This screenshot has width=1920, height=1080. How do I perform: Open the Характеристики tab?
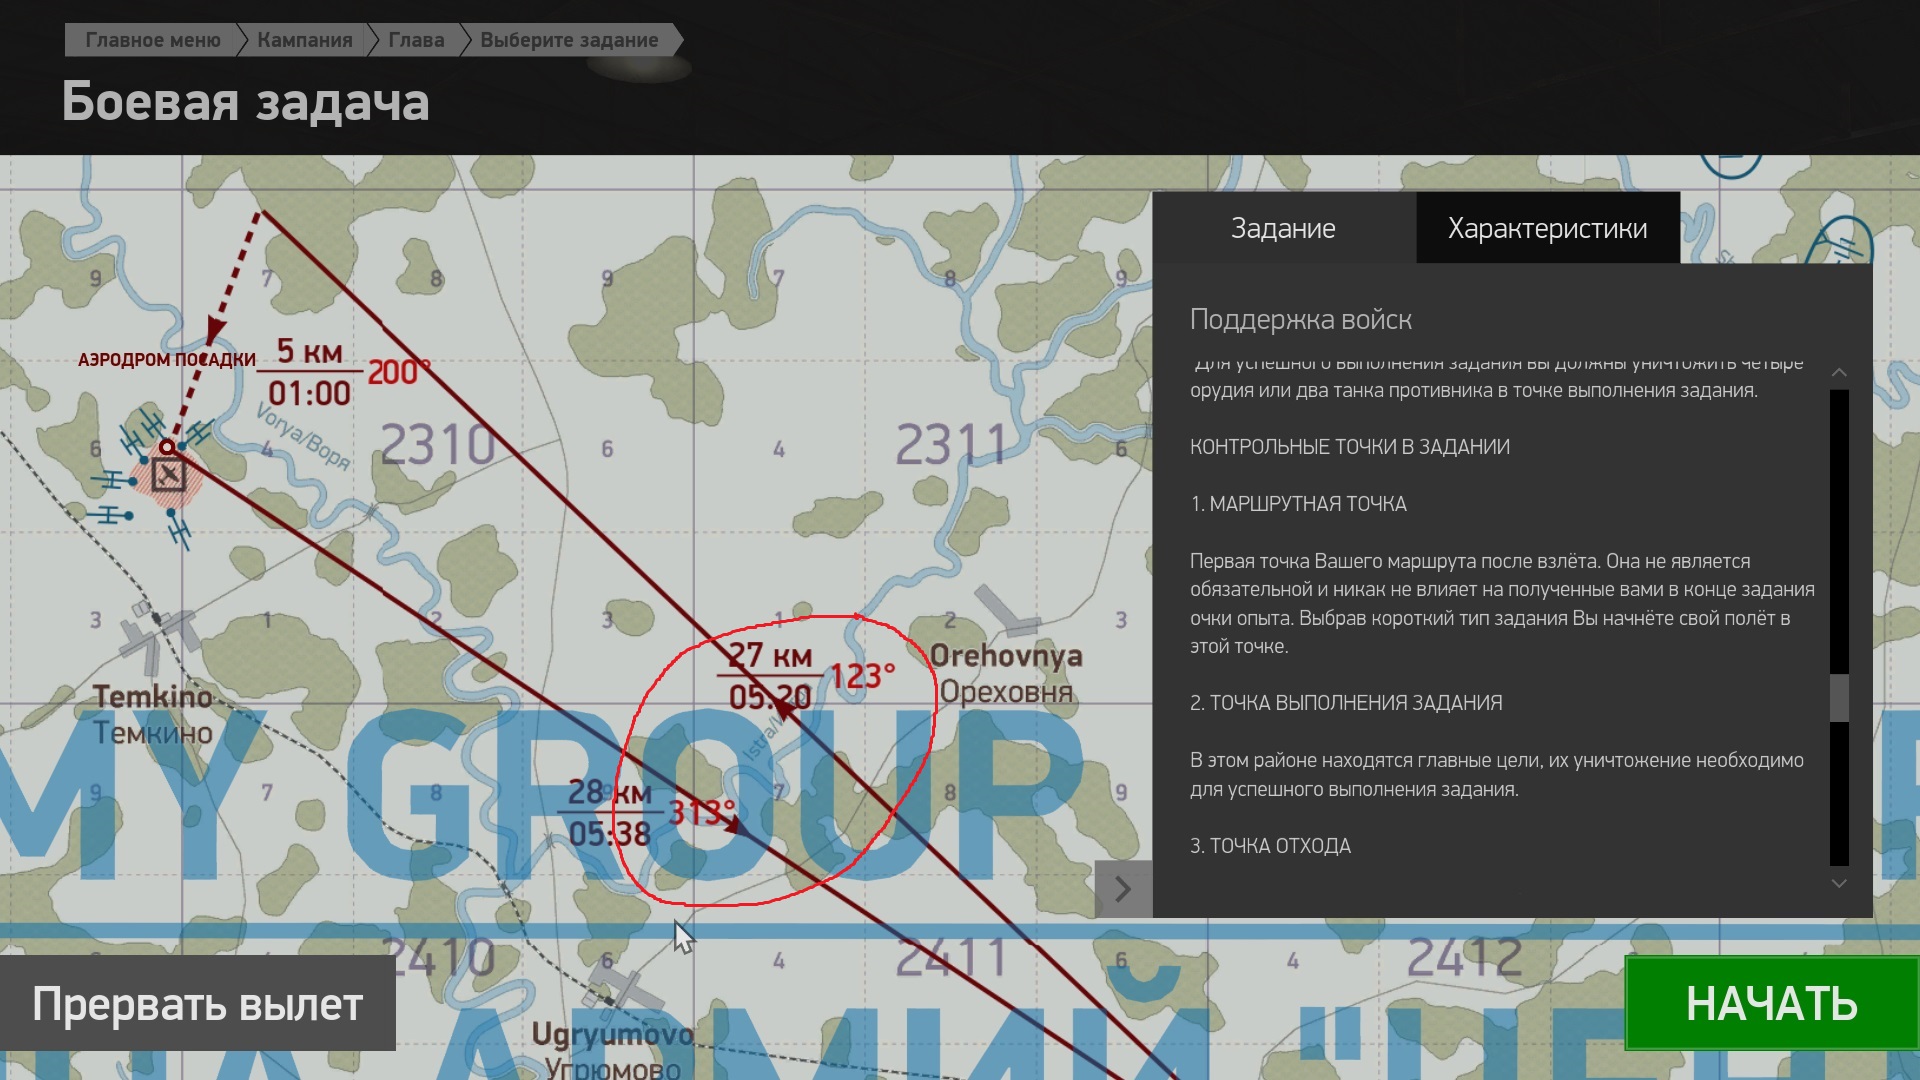click(1547, 229)
